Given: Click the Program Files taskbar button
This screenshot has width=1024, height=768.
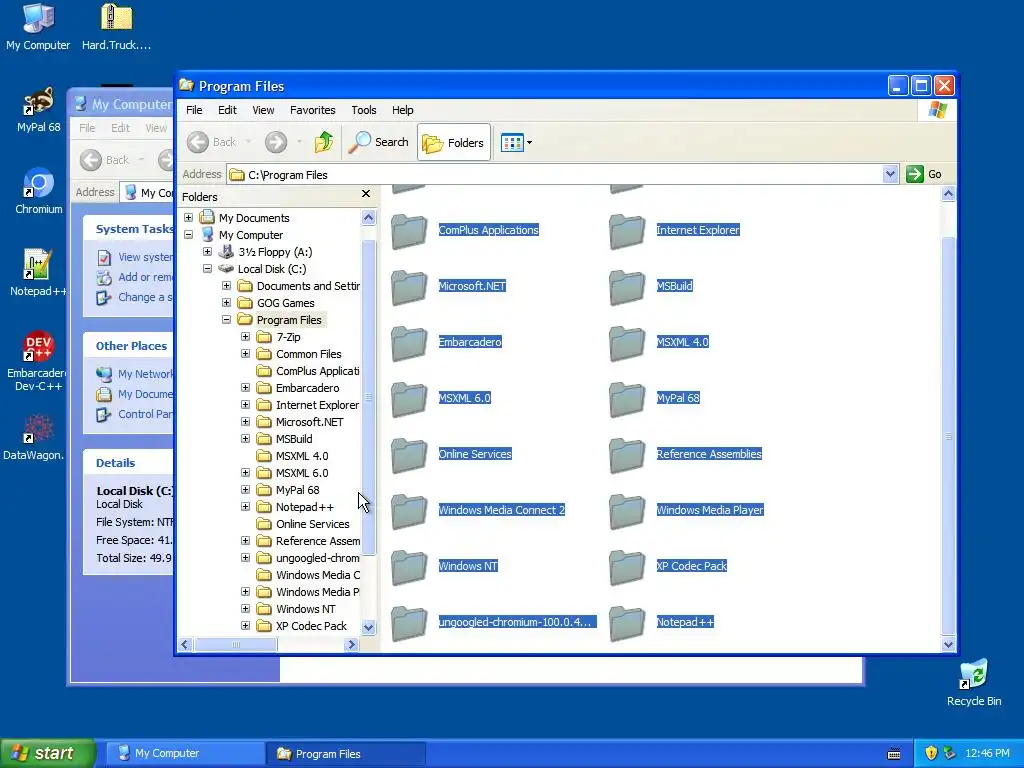Looking at the screenshot, I should point(346,753).
